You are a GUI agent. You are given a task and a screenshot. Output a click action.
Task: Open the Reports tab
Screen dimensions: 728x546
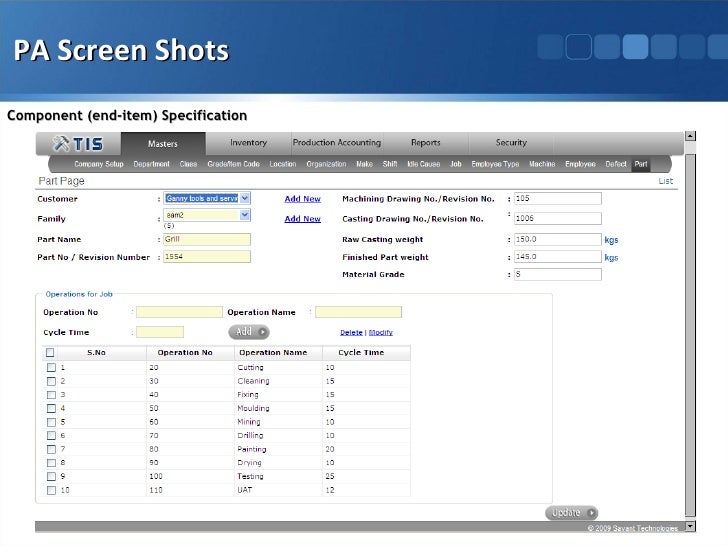[425, 143]
